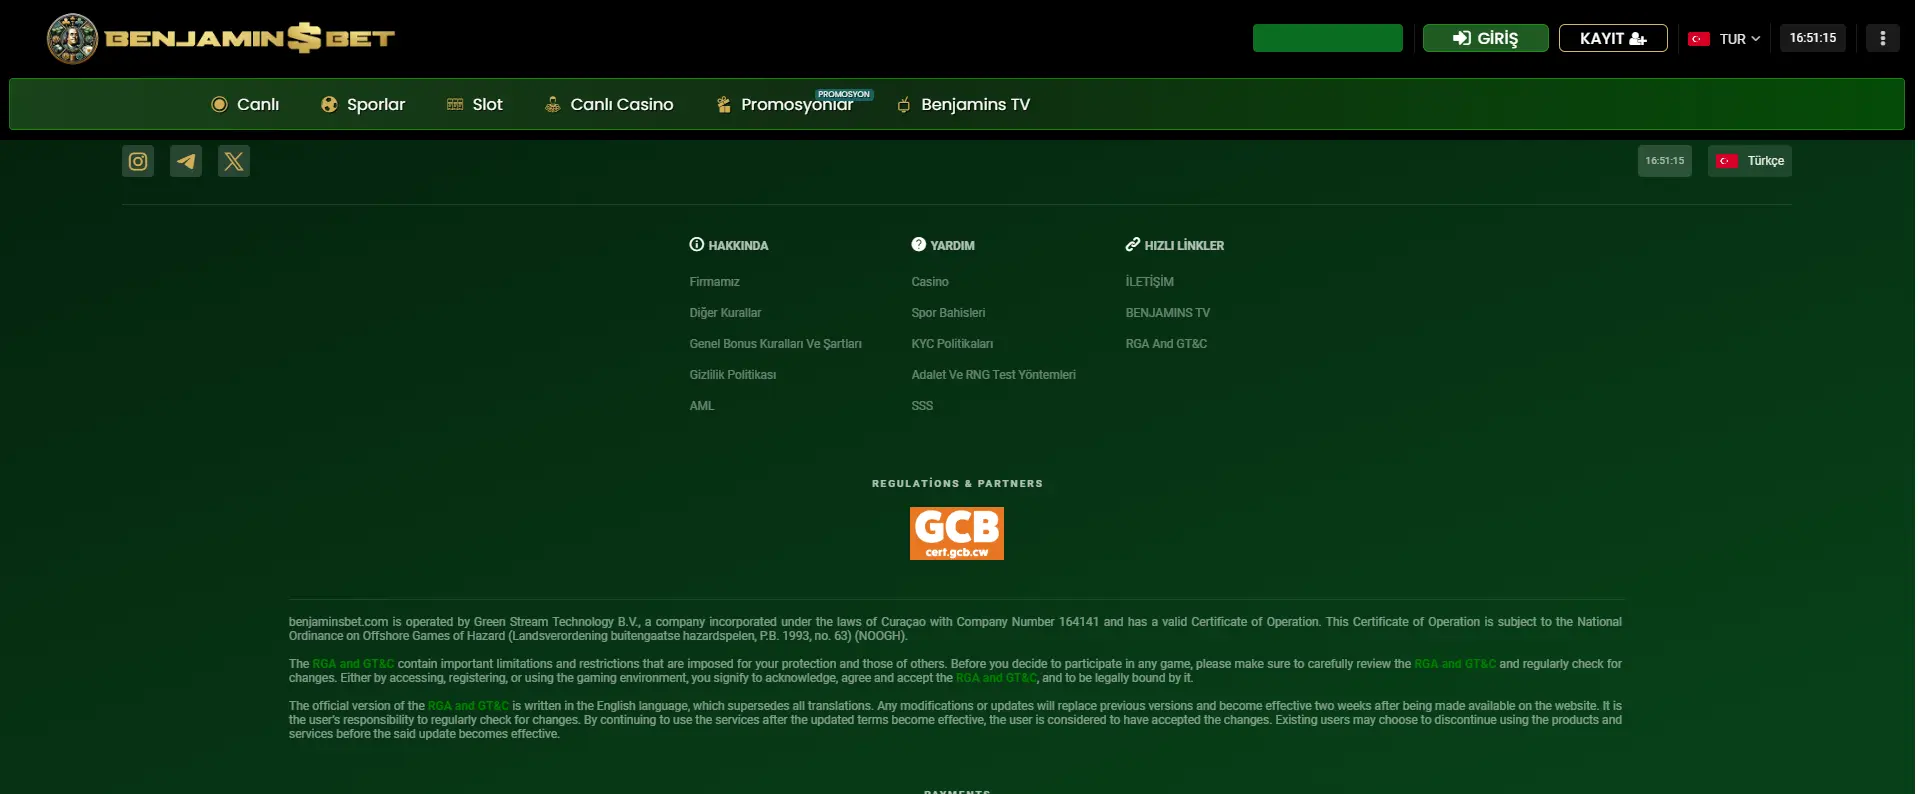Open the X (Twitter) icon

pyautogui.click(x=234, y=161)
